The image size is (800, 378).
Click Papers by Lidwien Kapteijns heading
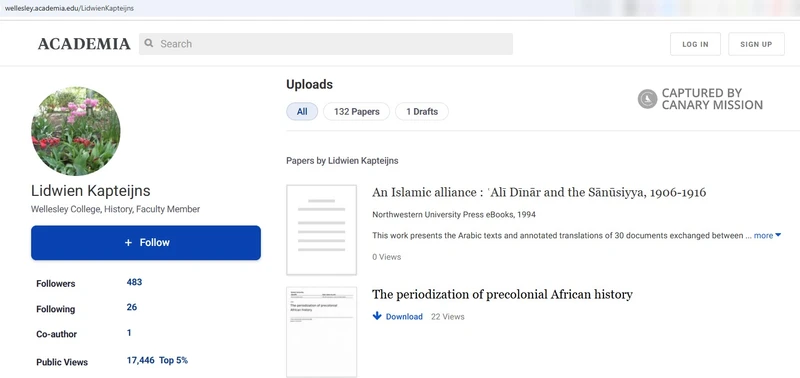coord(342,161)
